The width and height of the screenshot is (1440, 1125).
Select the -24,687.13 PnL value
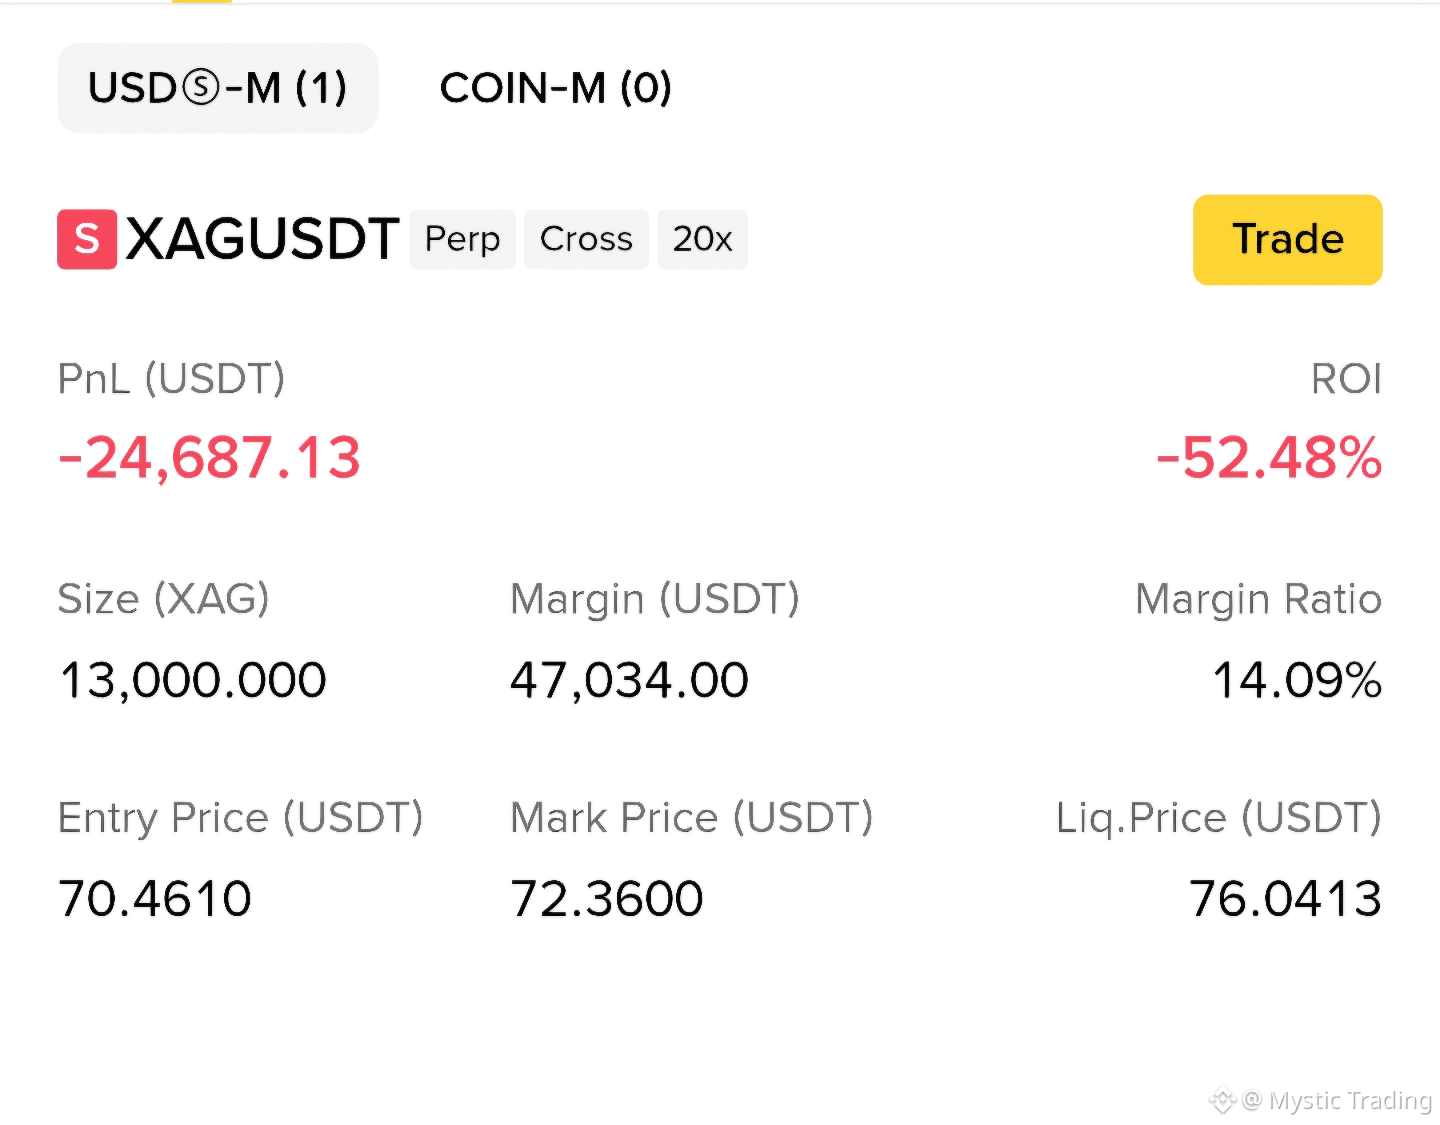(209, 458)
